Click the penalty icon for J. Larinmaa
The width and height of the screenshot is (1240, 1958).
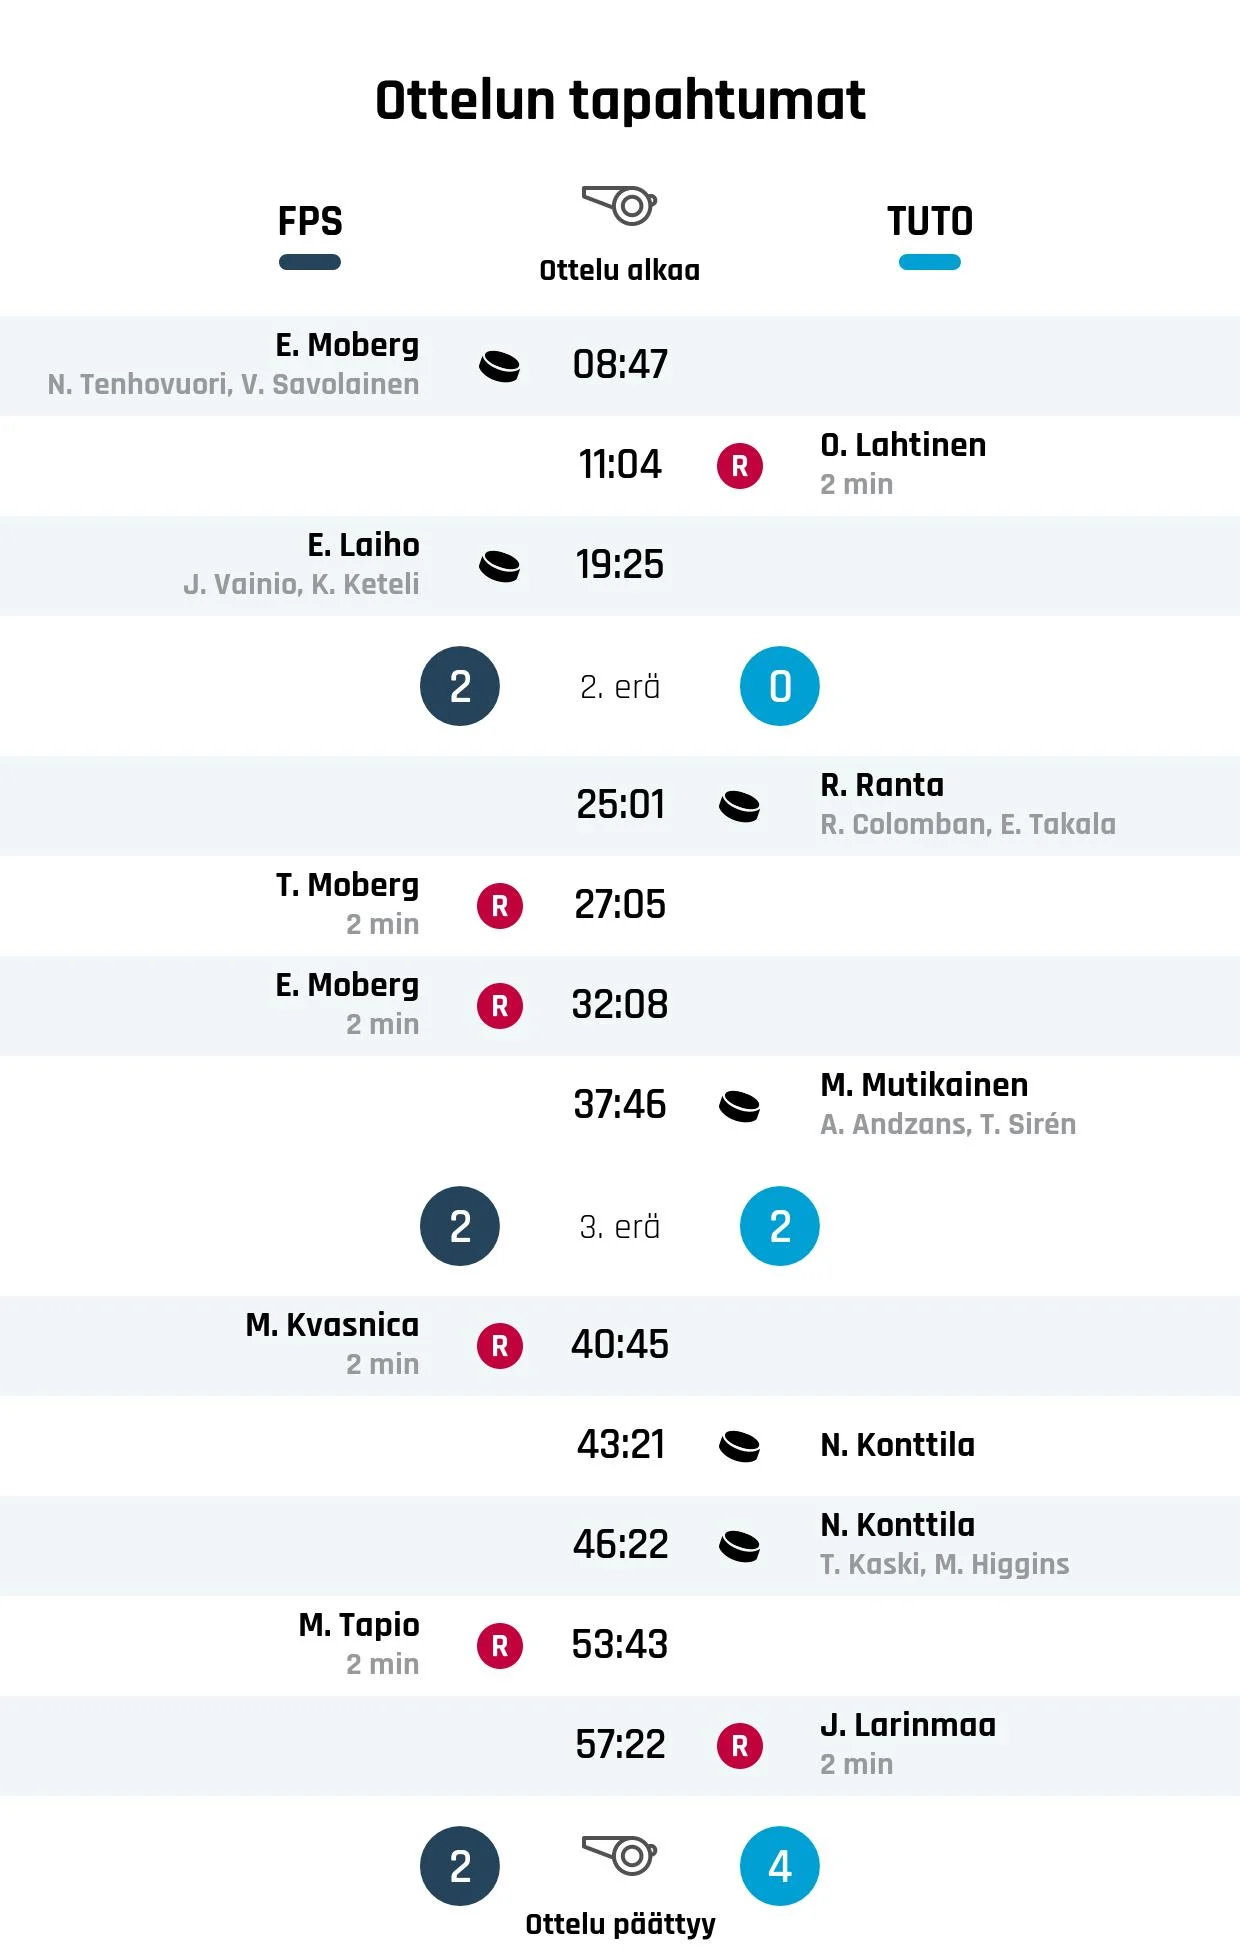point(740,1746)
